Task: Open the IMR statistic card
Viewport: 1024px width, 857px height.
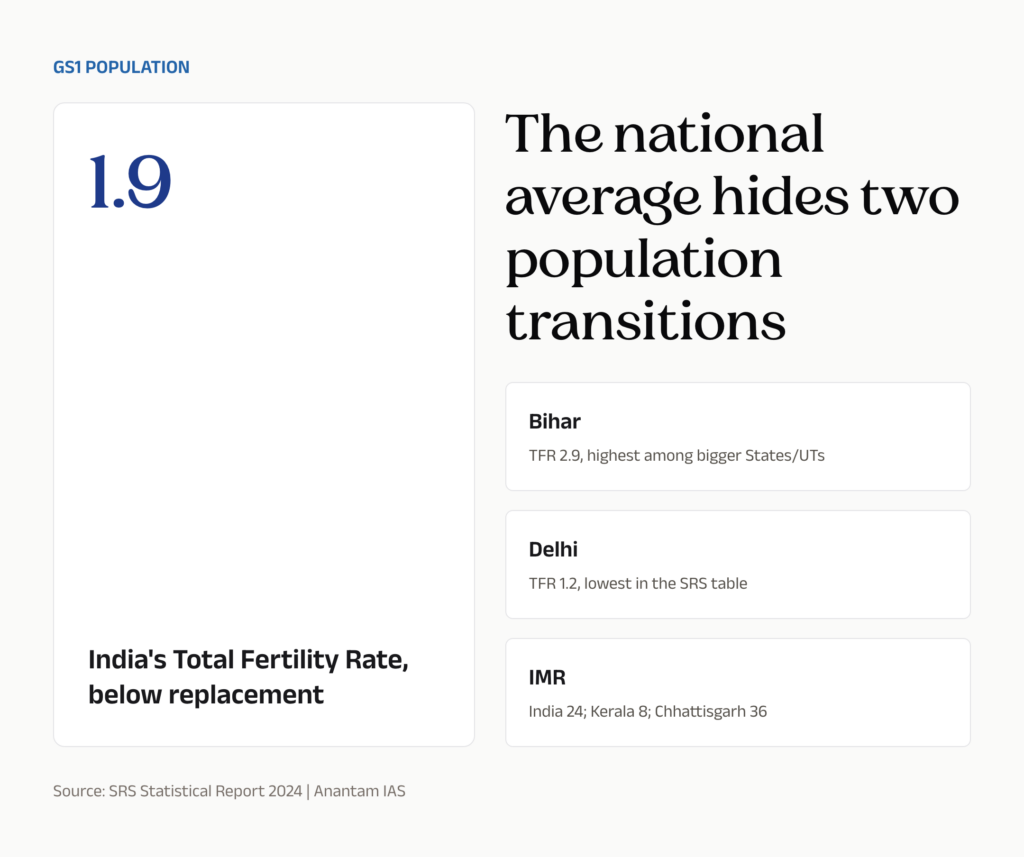Action: [x=738, y=692]
